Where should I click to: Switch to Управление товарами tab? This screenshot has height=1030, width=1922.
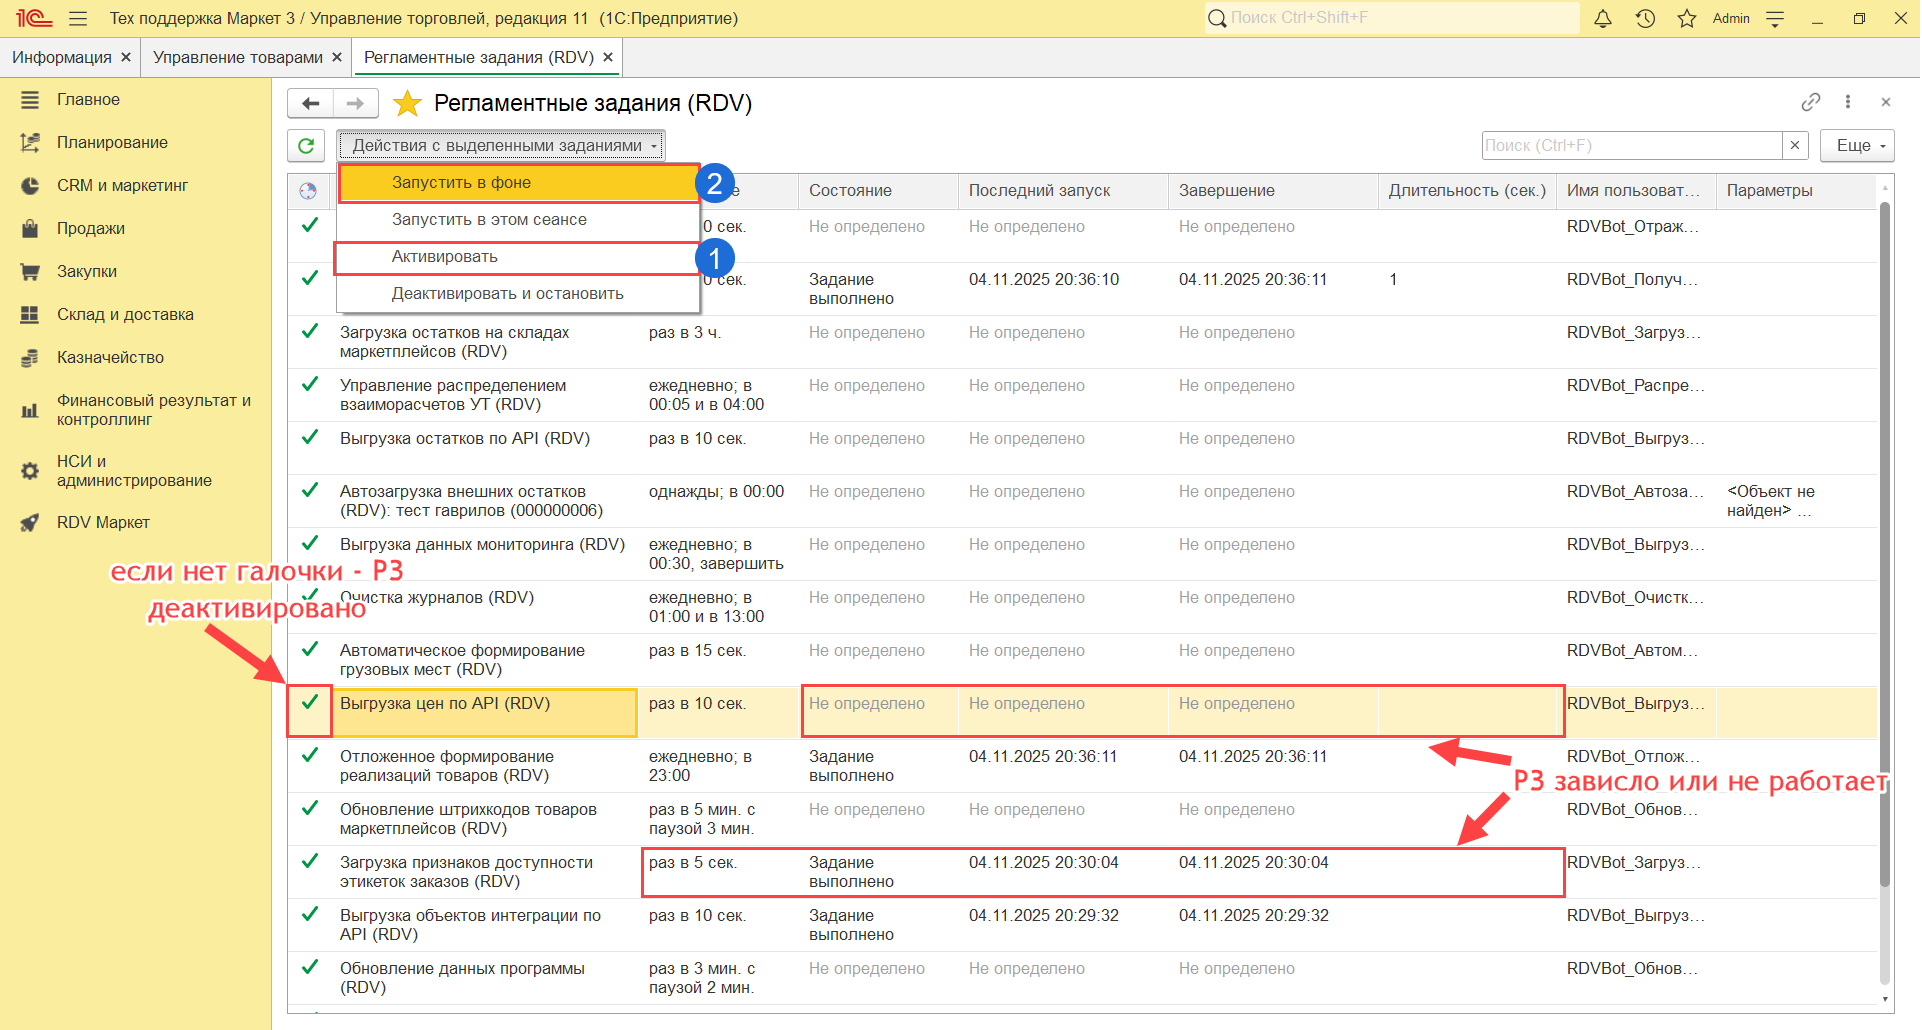coord(238,57)
